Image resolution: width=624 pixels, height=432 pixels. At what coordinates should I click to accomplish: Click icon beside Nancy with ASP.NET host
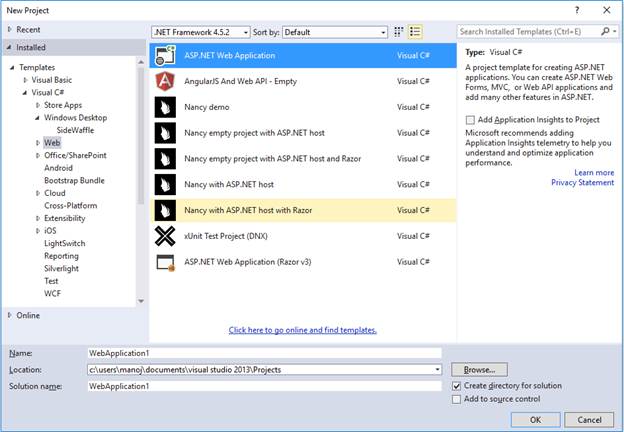coord(165,185)
